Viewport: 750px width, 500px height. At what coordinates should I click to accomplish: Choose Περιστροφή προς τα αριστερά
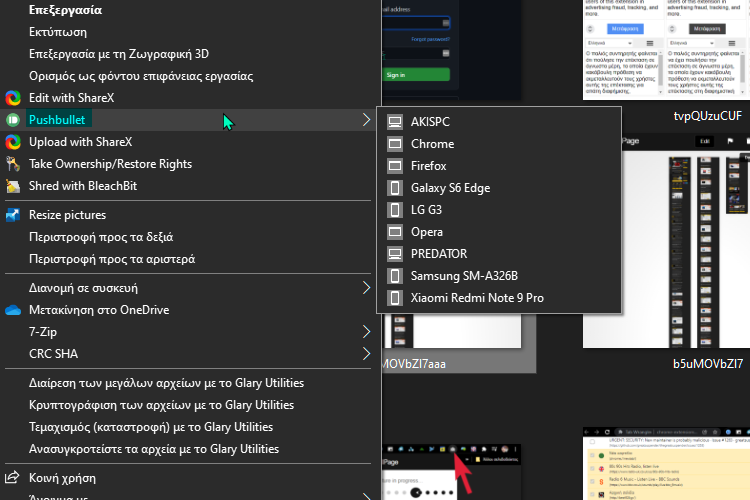coord(188,259)
